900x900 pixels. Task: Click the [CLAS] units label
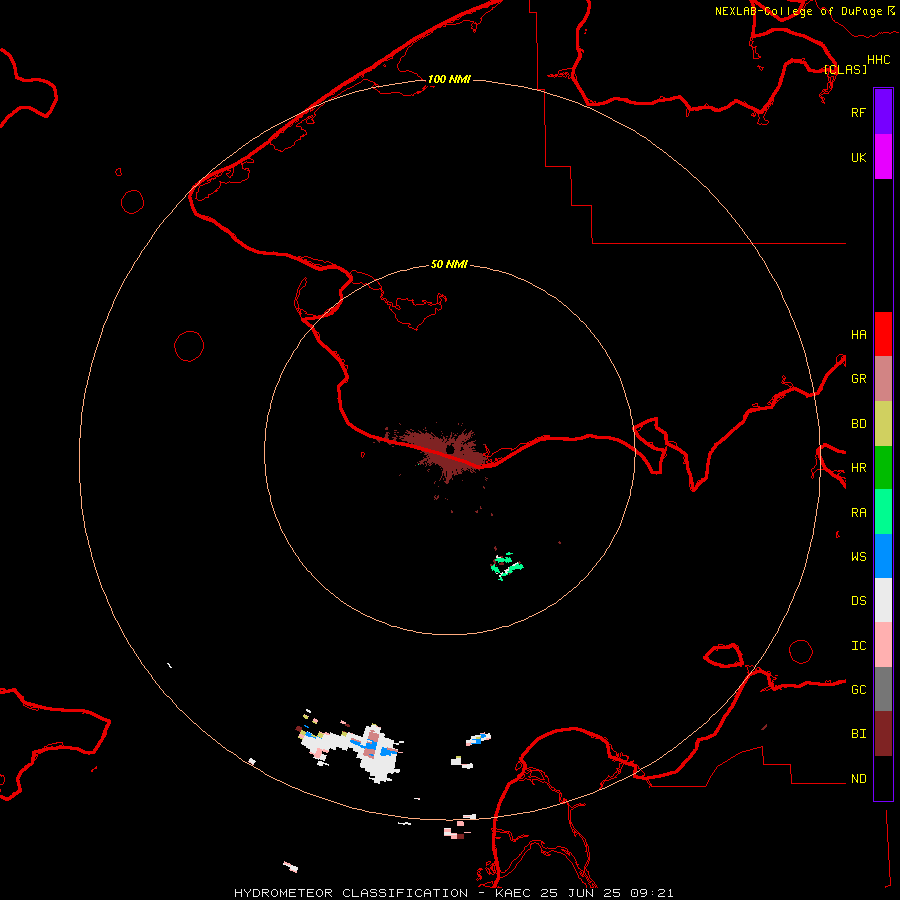[845, 69]
